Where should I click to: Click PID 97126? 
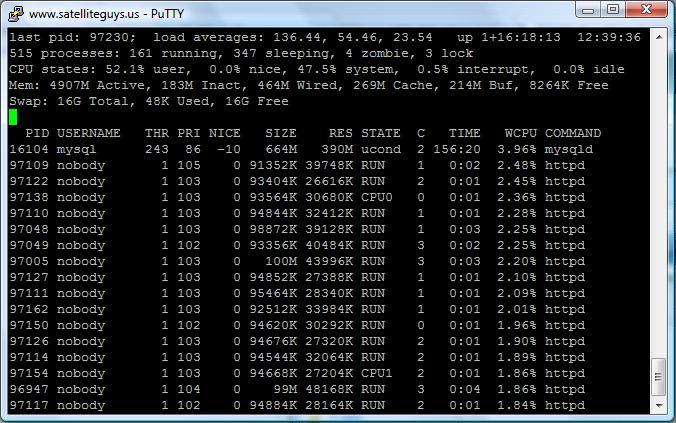tap(29, 341)
